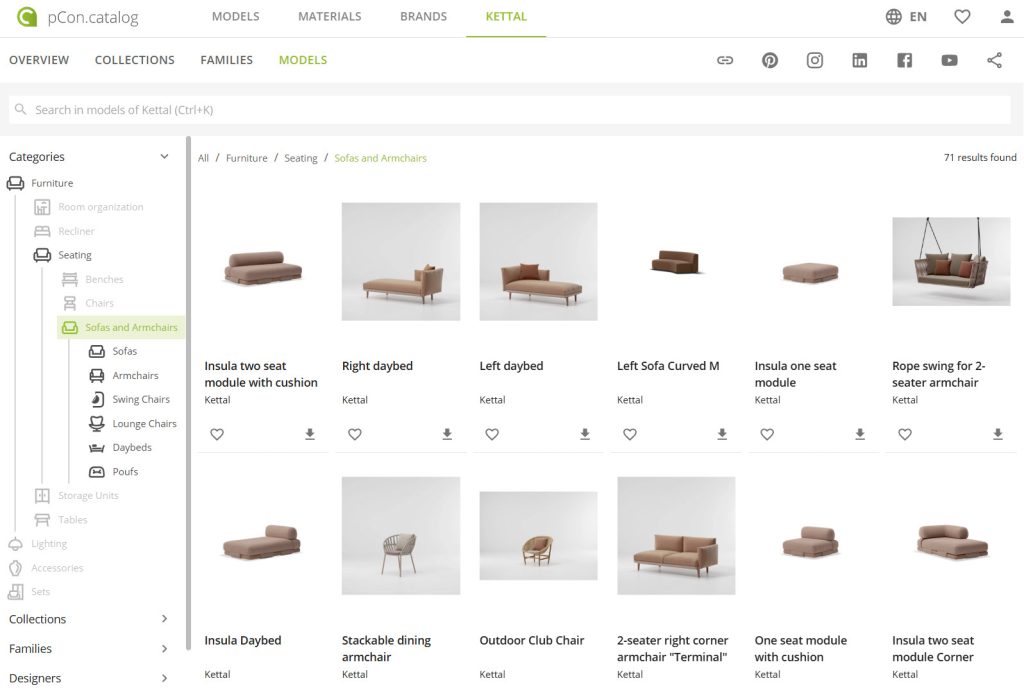Click the EN language label
The image size is (1024, 692).
[x=918, y=17]
